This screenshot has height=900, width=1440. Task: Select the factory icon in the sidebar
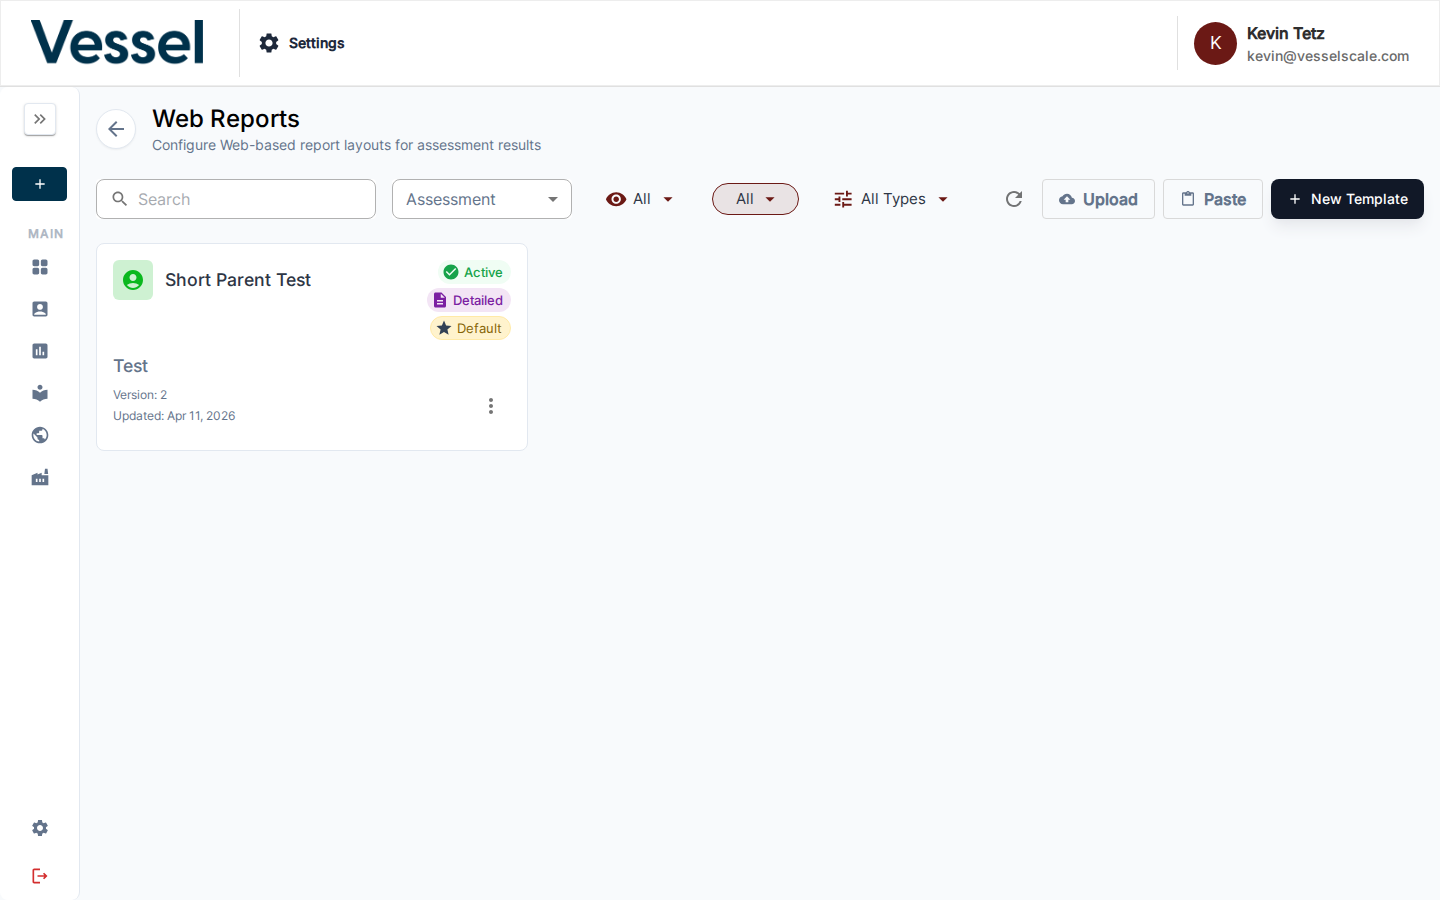point(39,477)
